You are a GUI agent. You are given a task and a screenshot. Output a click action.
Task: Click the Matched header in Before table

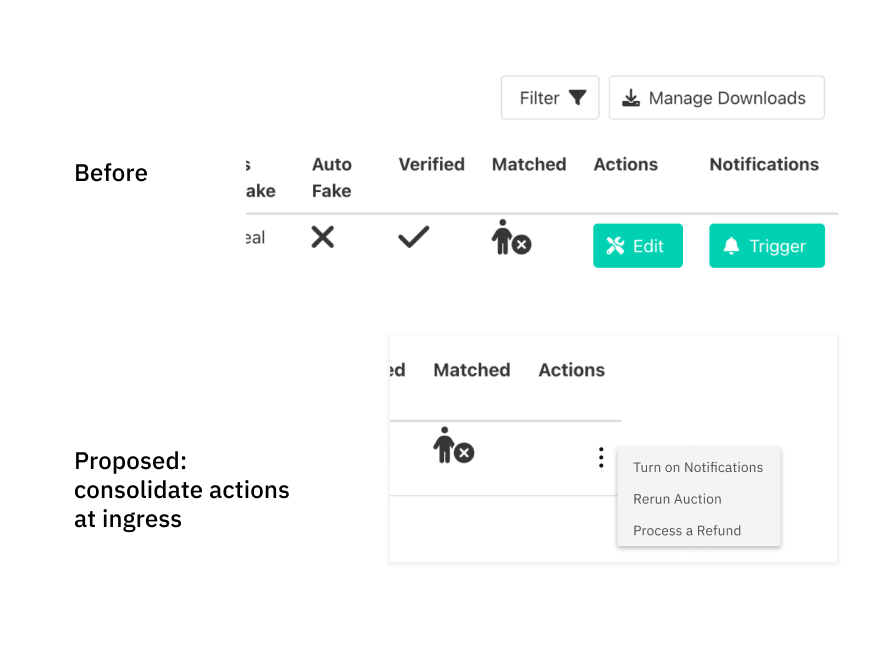coord(529,165)
